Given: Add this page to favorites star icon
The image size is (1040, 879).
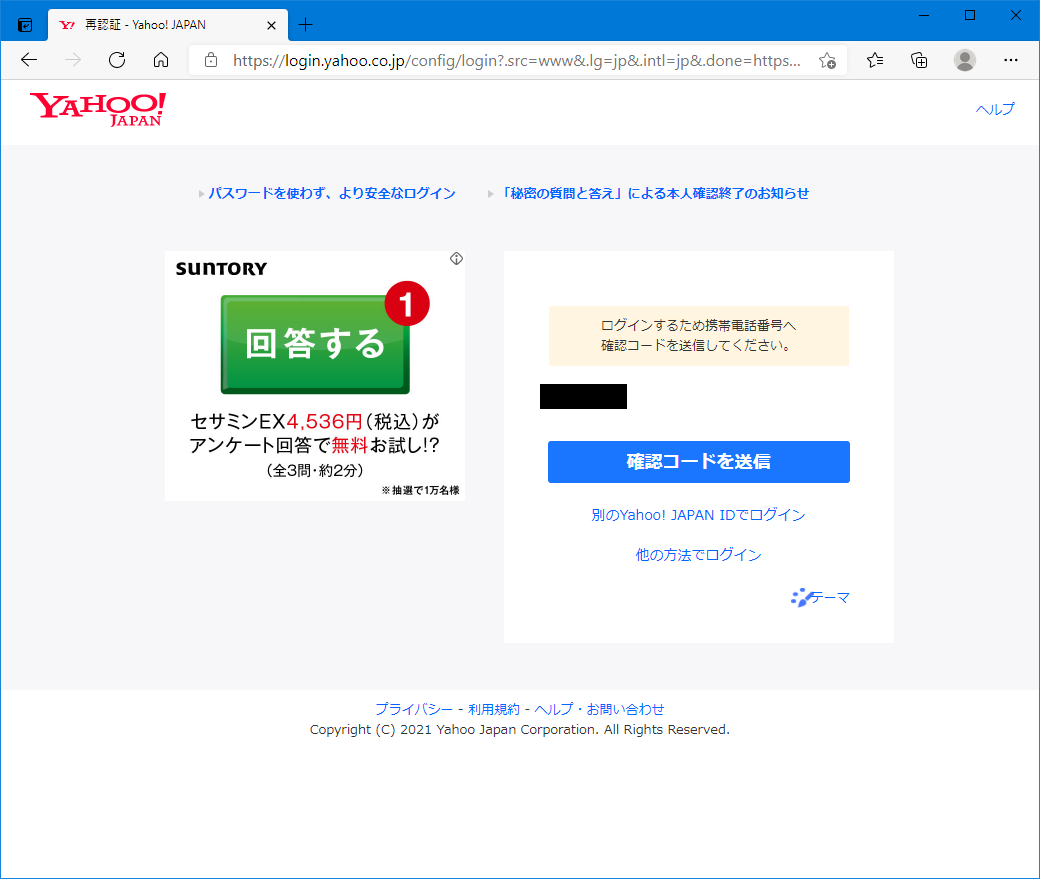Looking at the screenshot, I should click(x=827, y=60).
